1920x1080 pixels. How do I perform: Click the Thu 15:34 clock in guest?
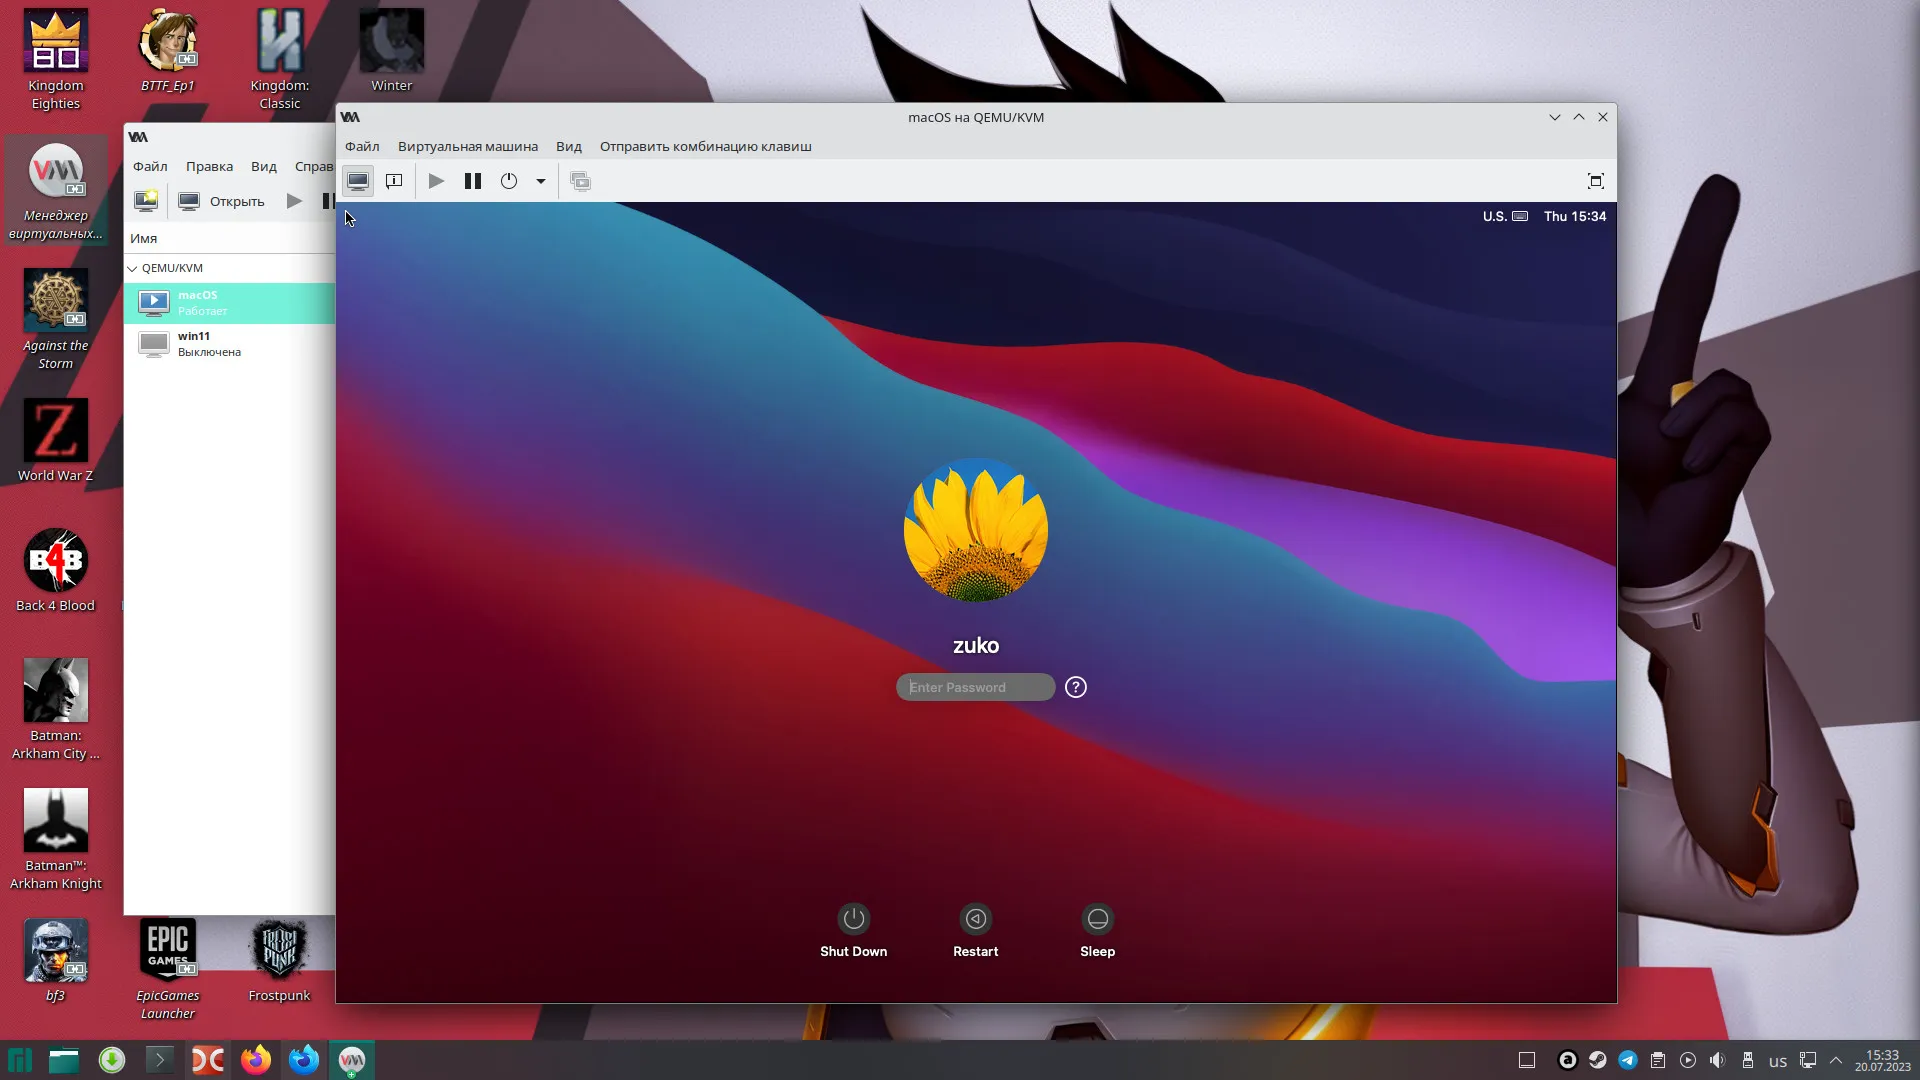(x=1575, y=216)
